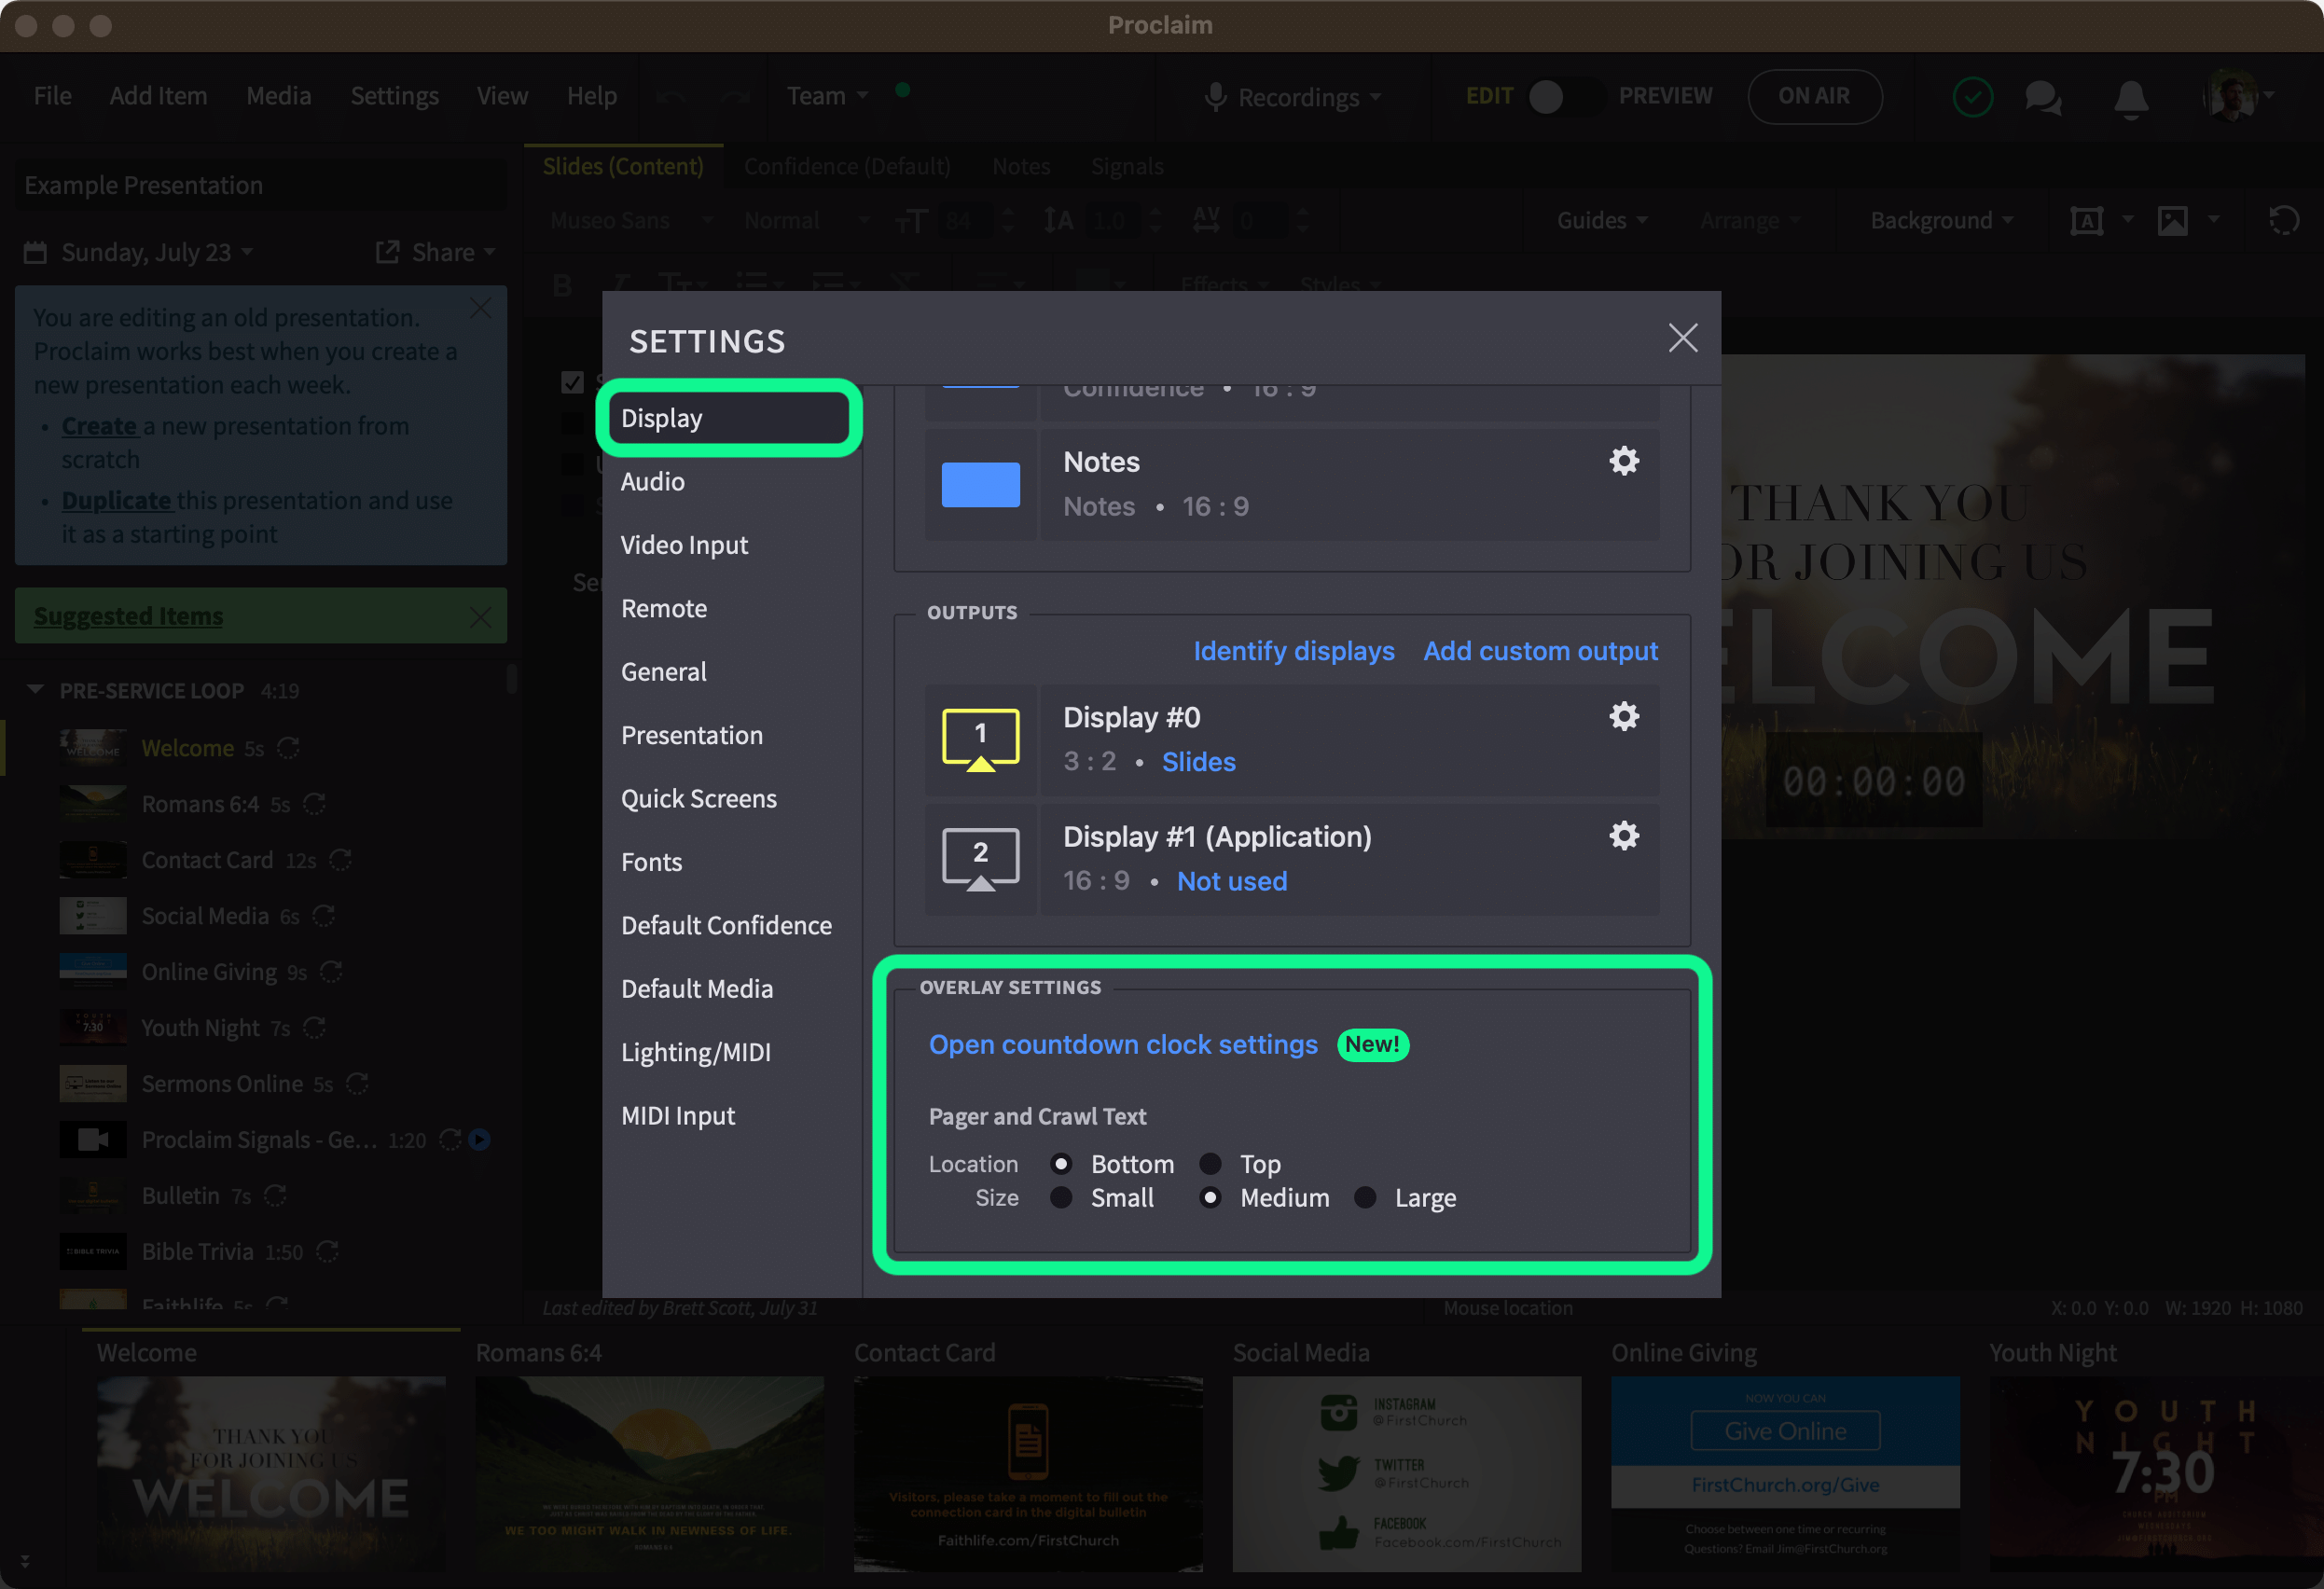Screen dimensions: 2324x1589
Task: Click Add custom output link
Action: click(x=1540, y=651)
